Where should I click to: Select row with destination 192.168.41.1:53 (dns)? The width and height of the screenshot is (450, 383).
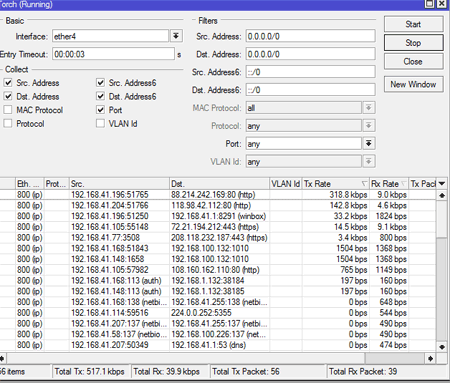(218, 345)
